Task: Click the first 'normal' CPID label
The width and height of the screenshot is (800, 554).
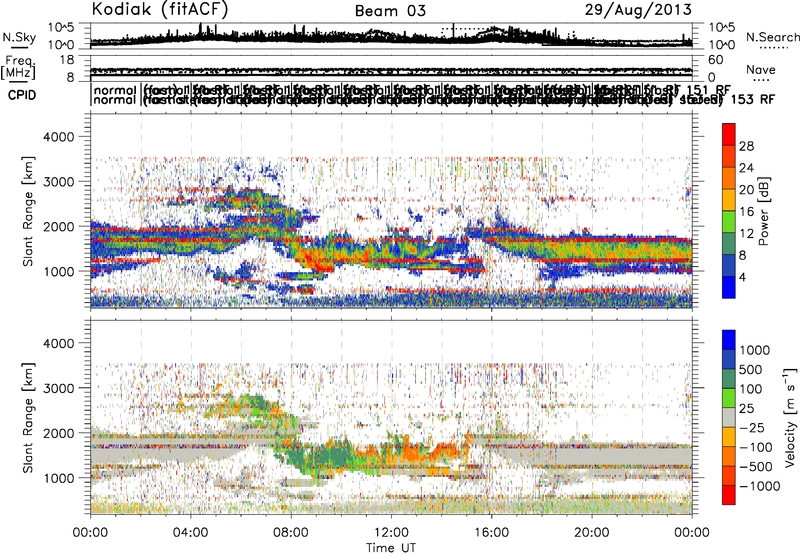Action: (115, 90)
